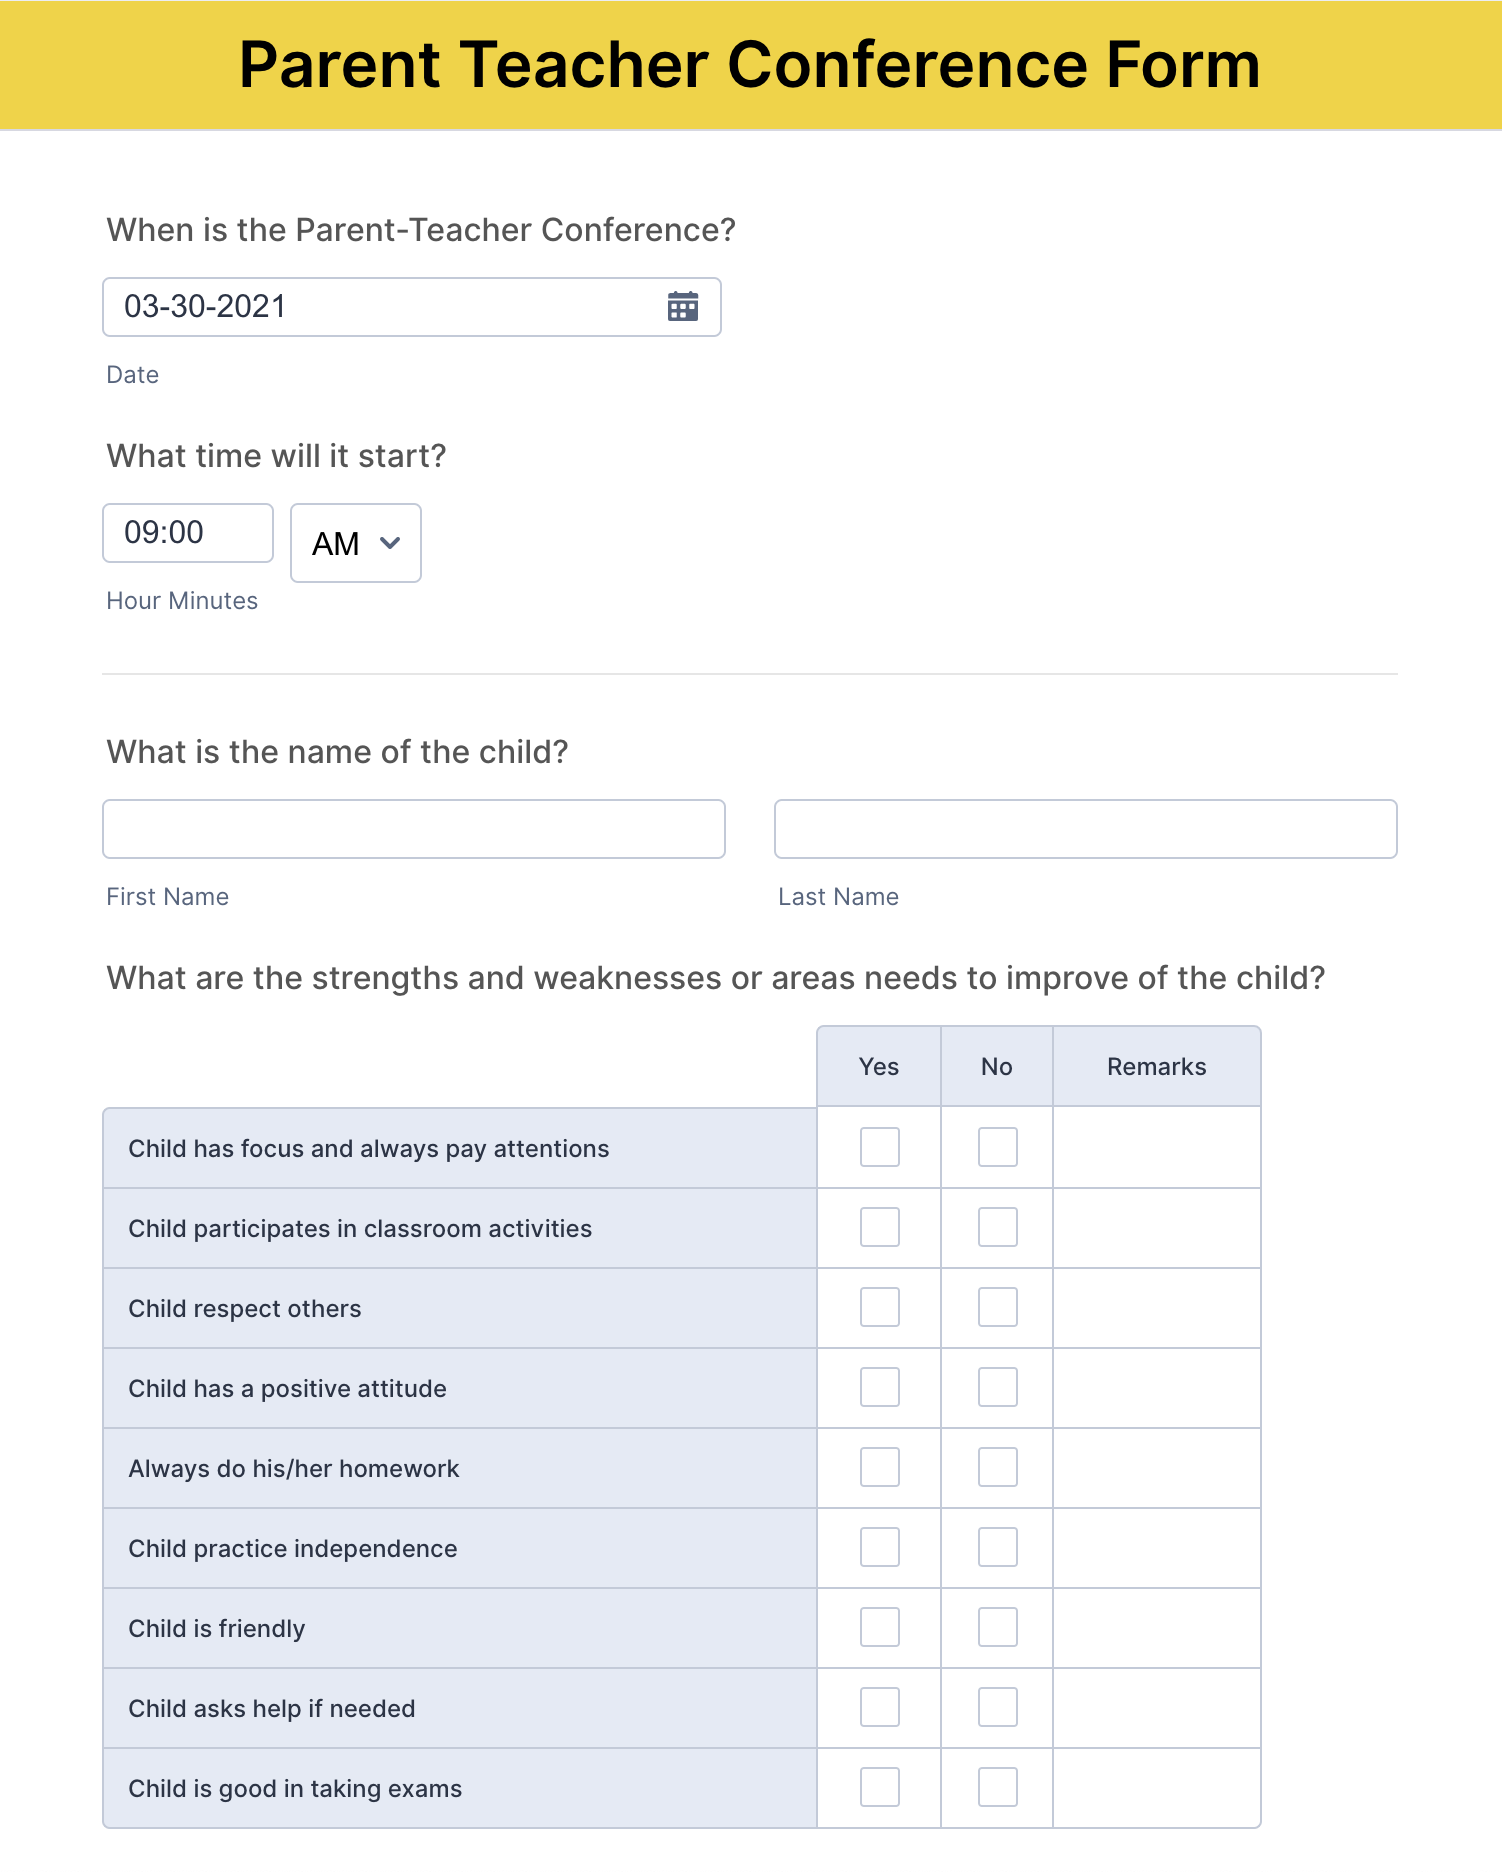Screen dimensions: 1502x1872
Task: Focus the child's Last Name field
Action: point(1085,829)
